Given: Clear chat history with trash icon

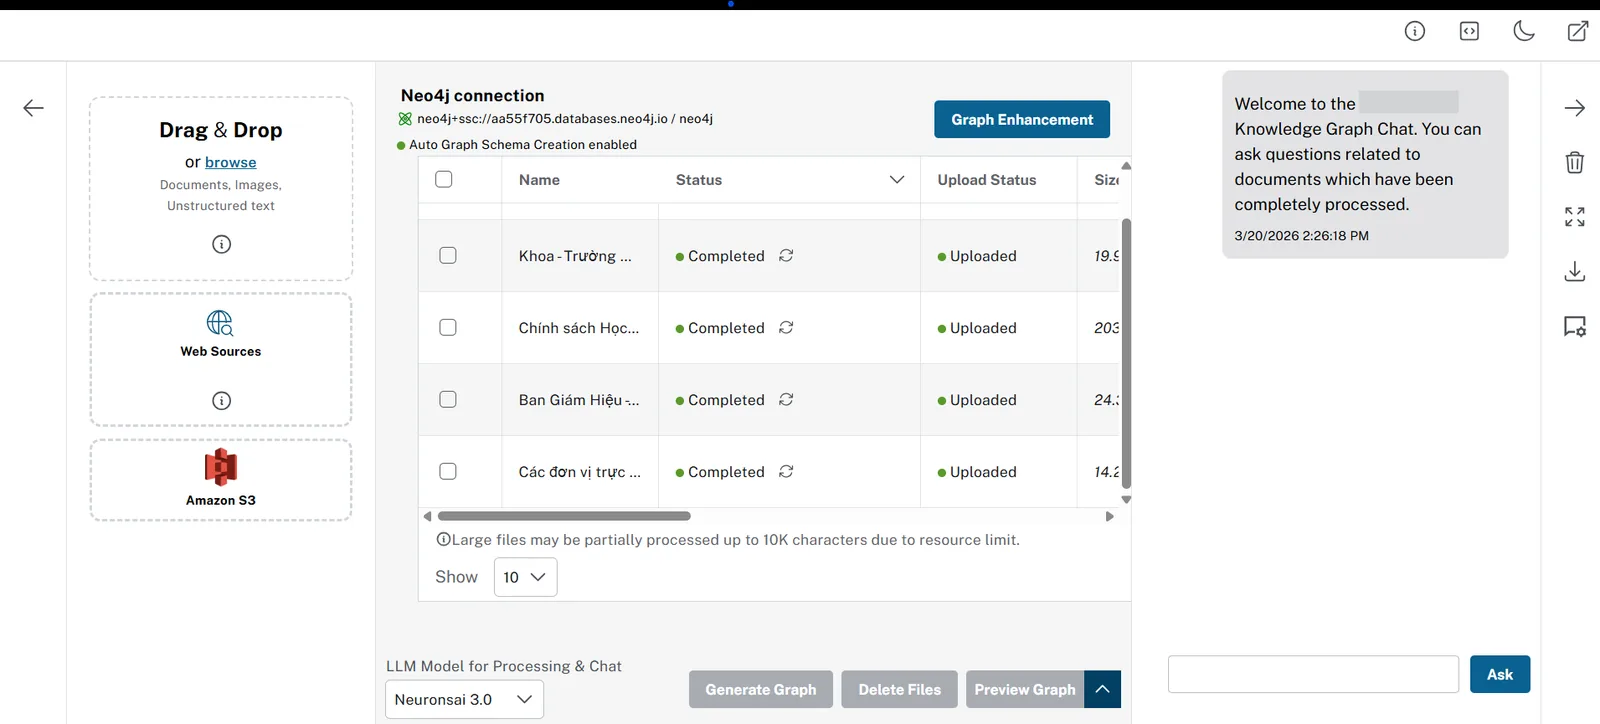Looking at the screenshot, I should coord(1575,162).
